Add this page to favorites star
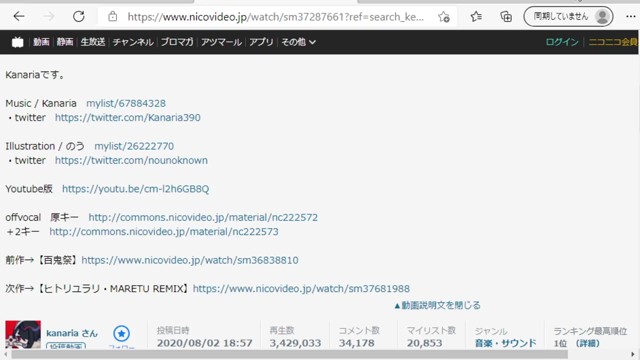This screenshot has height=360, width=640. [444, 17]
